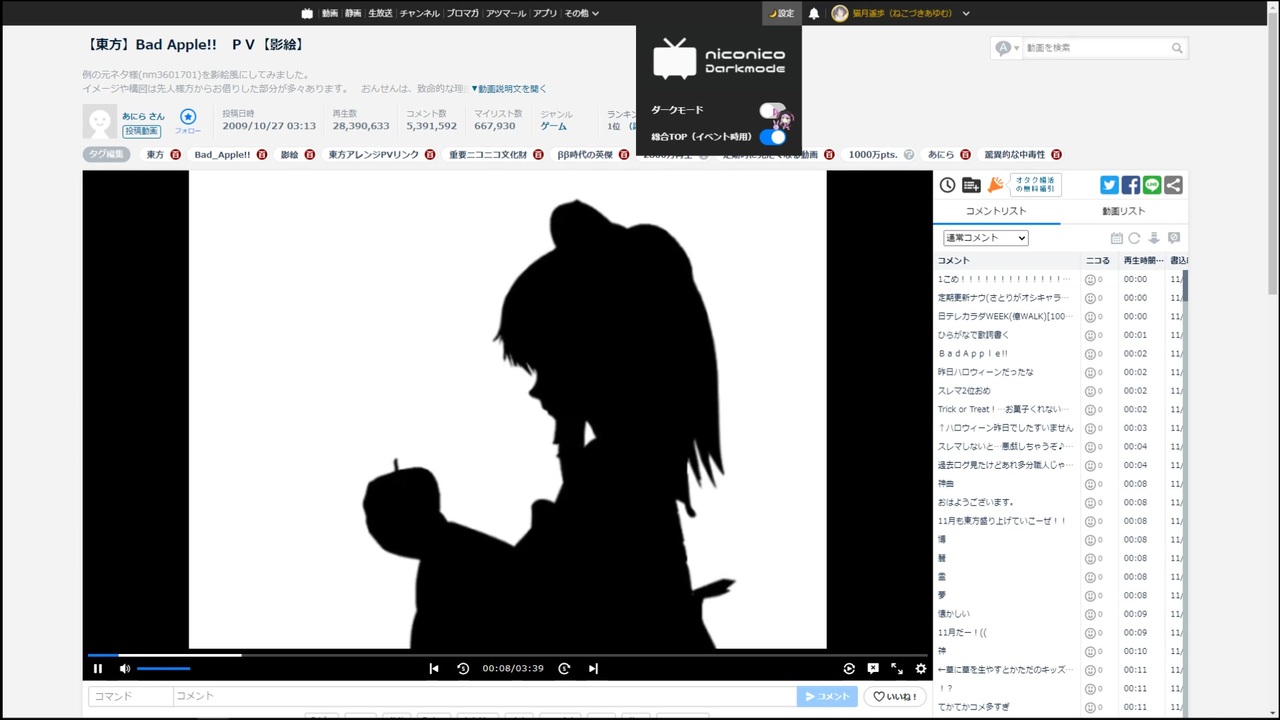Nicoru the ＢａｄＡｐｐｌｅ!! comment smiley

coord(1090,354)
